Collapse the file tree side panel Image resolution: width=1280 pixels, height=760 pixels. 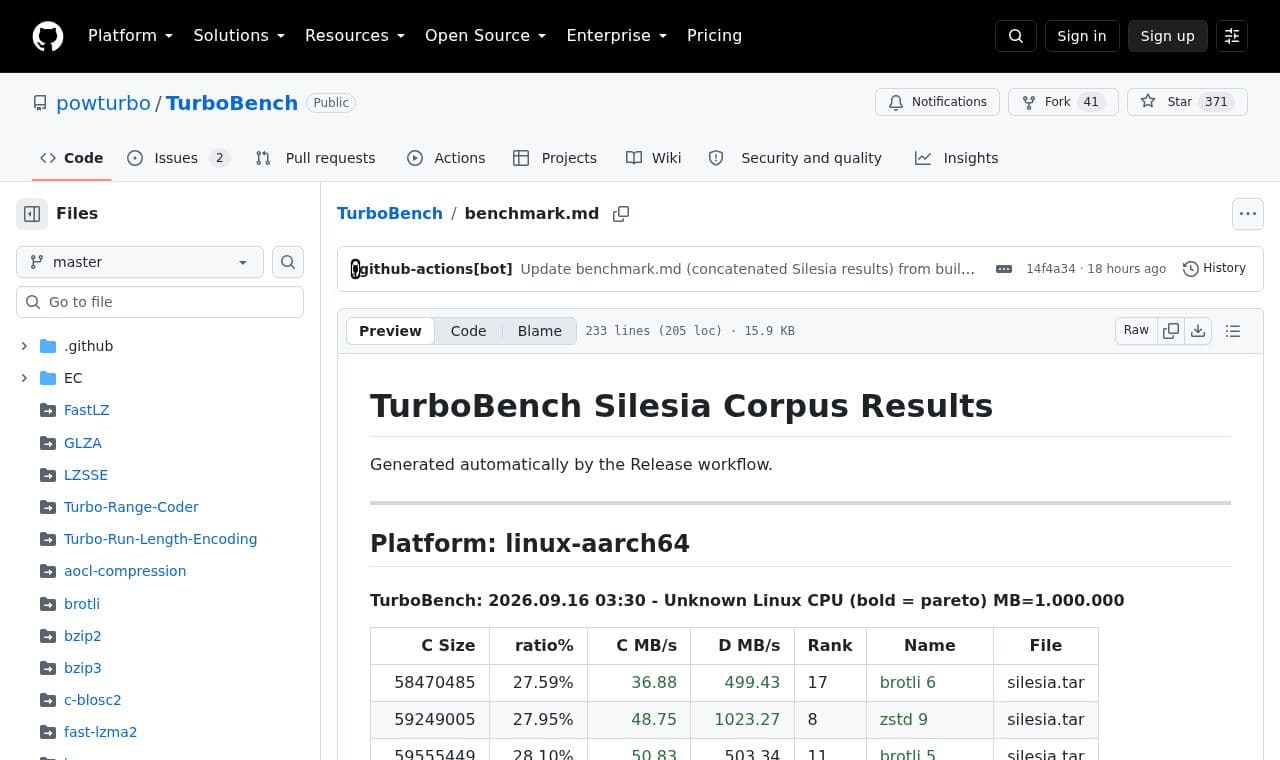point(32,213)
